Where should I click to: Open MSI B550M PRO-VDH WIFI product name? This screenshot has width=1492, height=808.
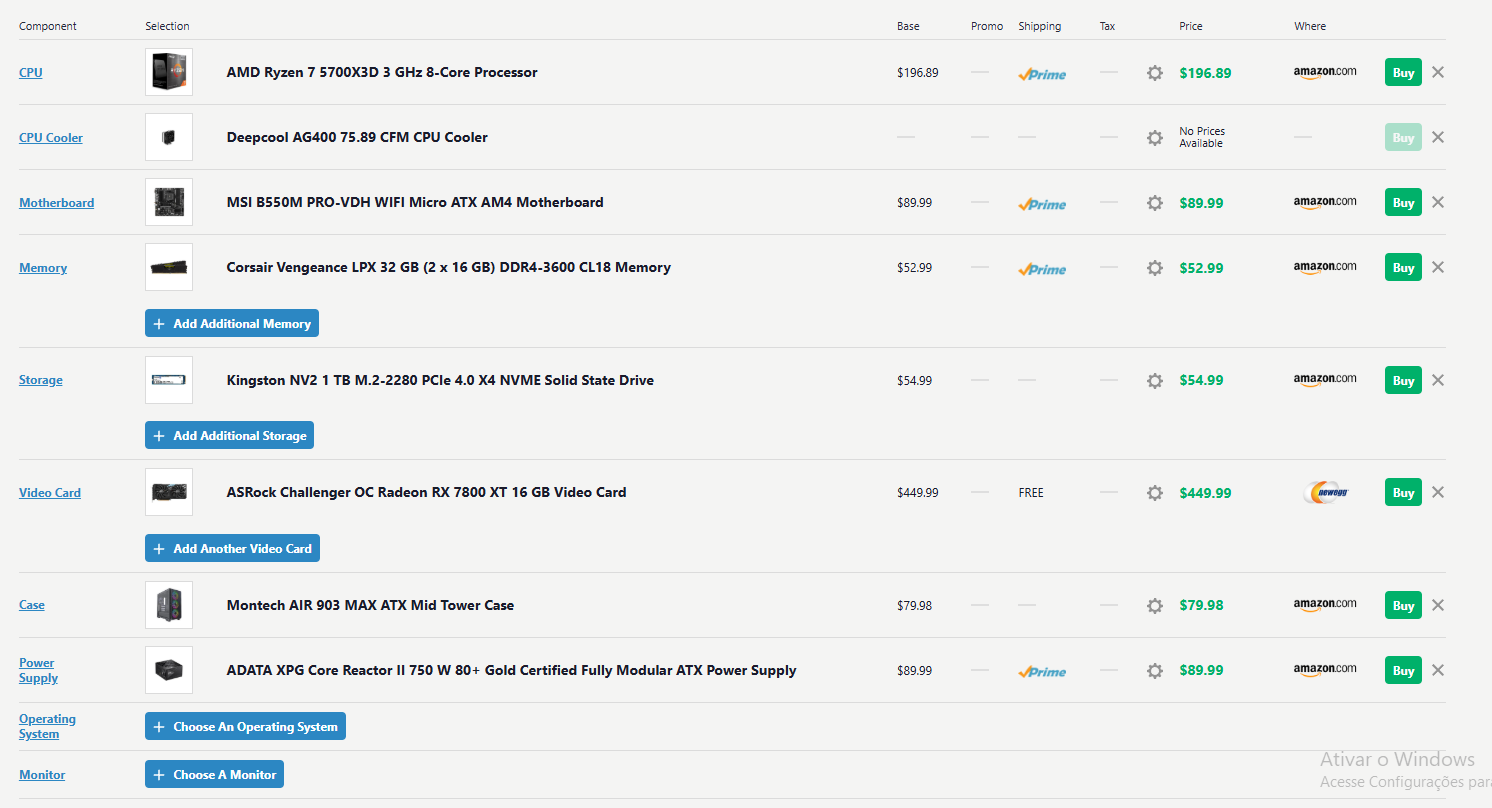(x=415, y=202)
